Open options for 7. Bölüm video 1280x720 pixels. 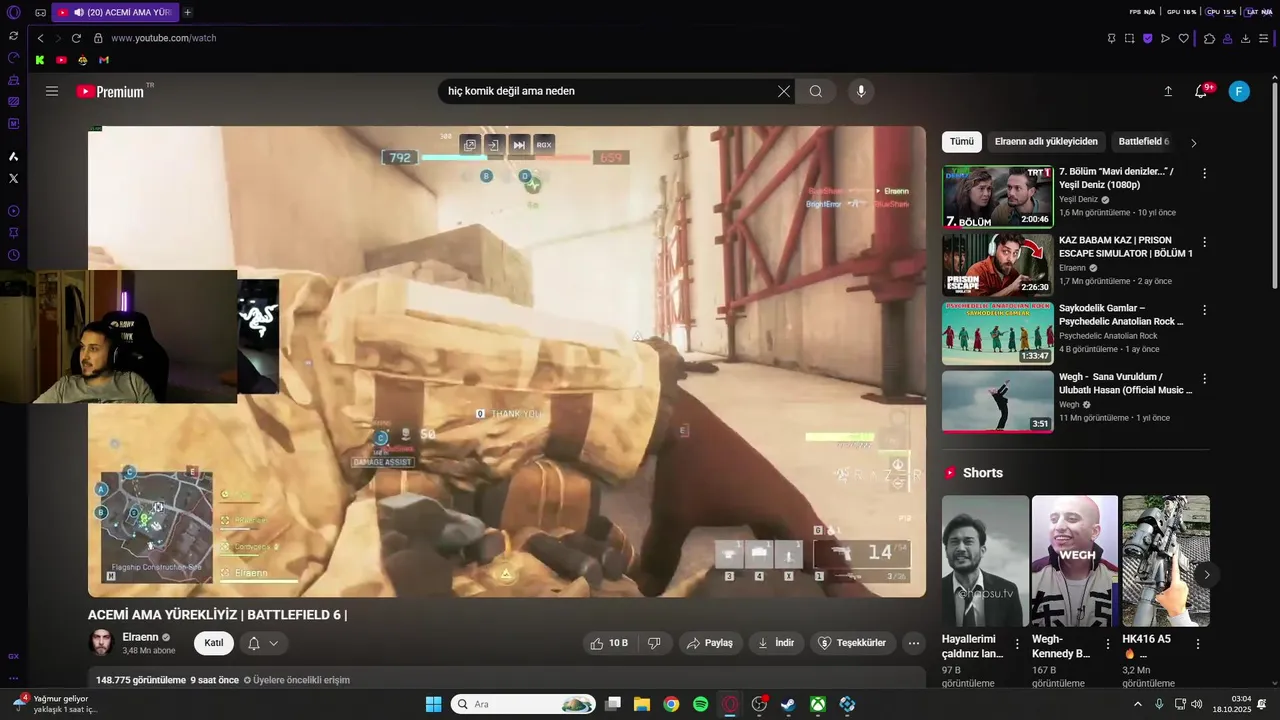tap(1204, 173)
